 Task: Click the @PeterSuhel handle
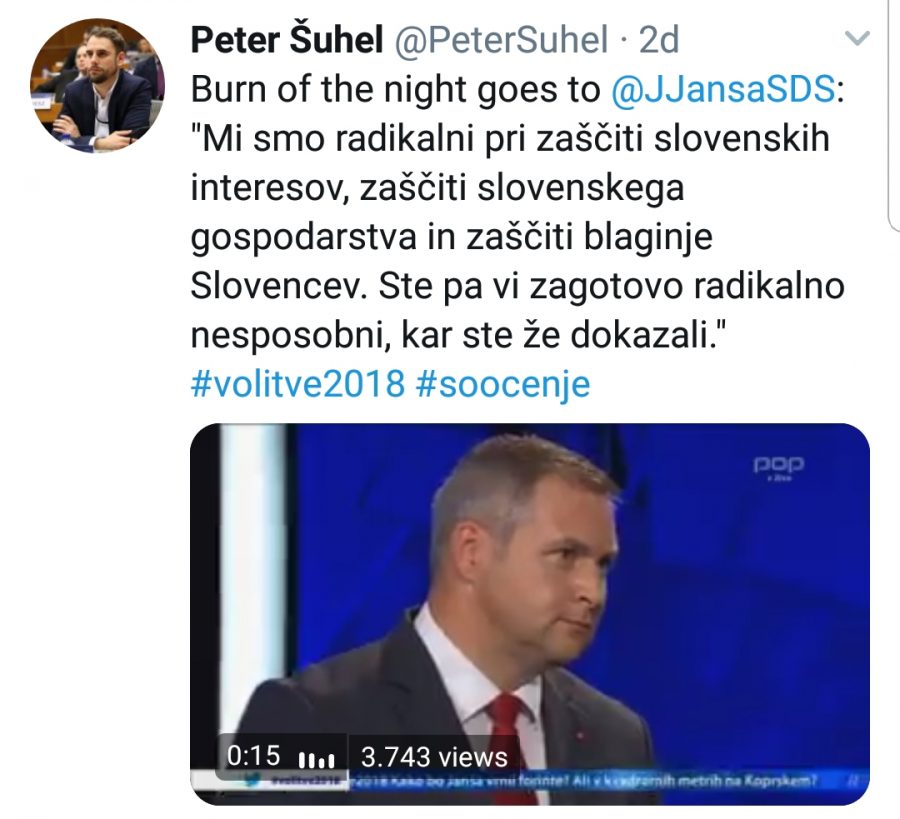[501, 40]
